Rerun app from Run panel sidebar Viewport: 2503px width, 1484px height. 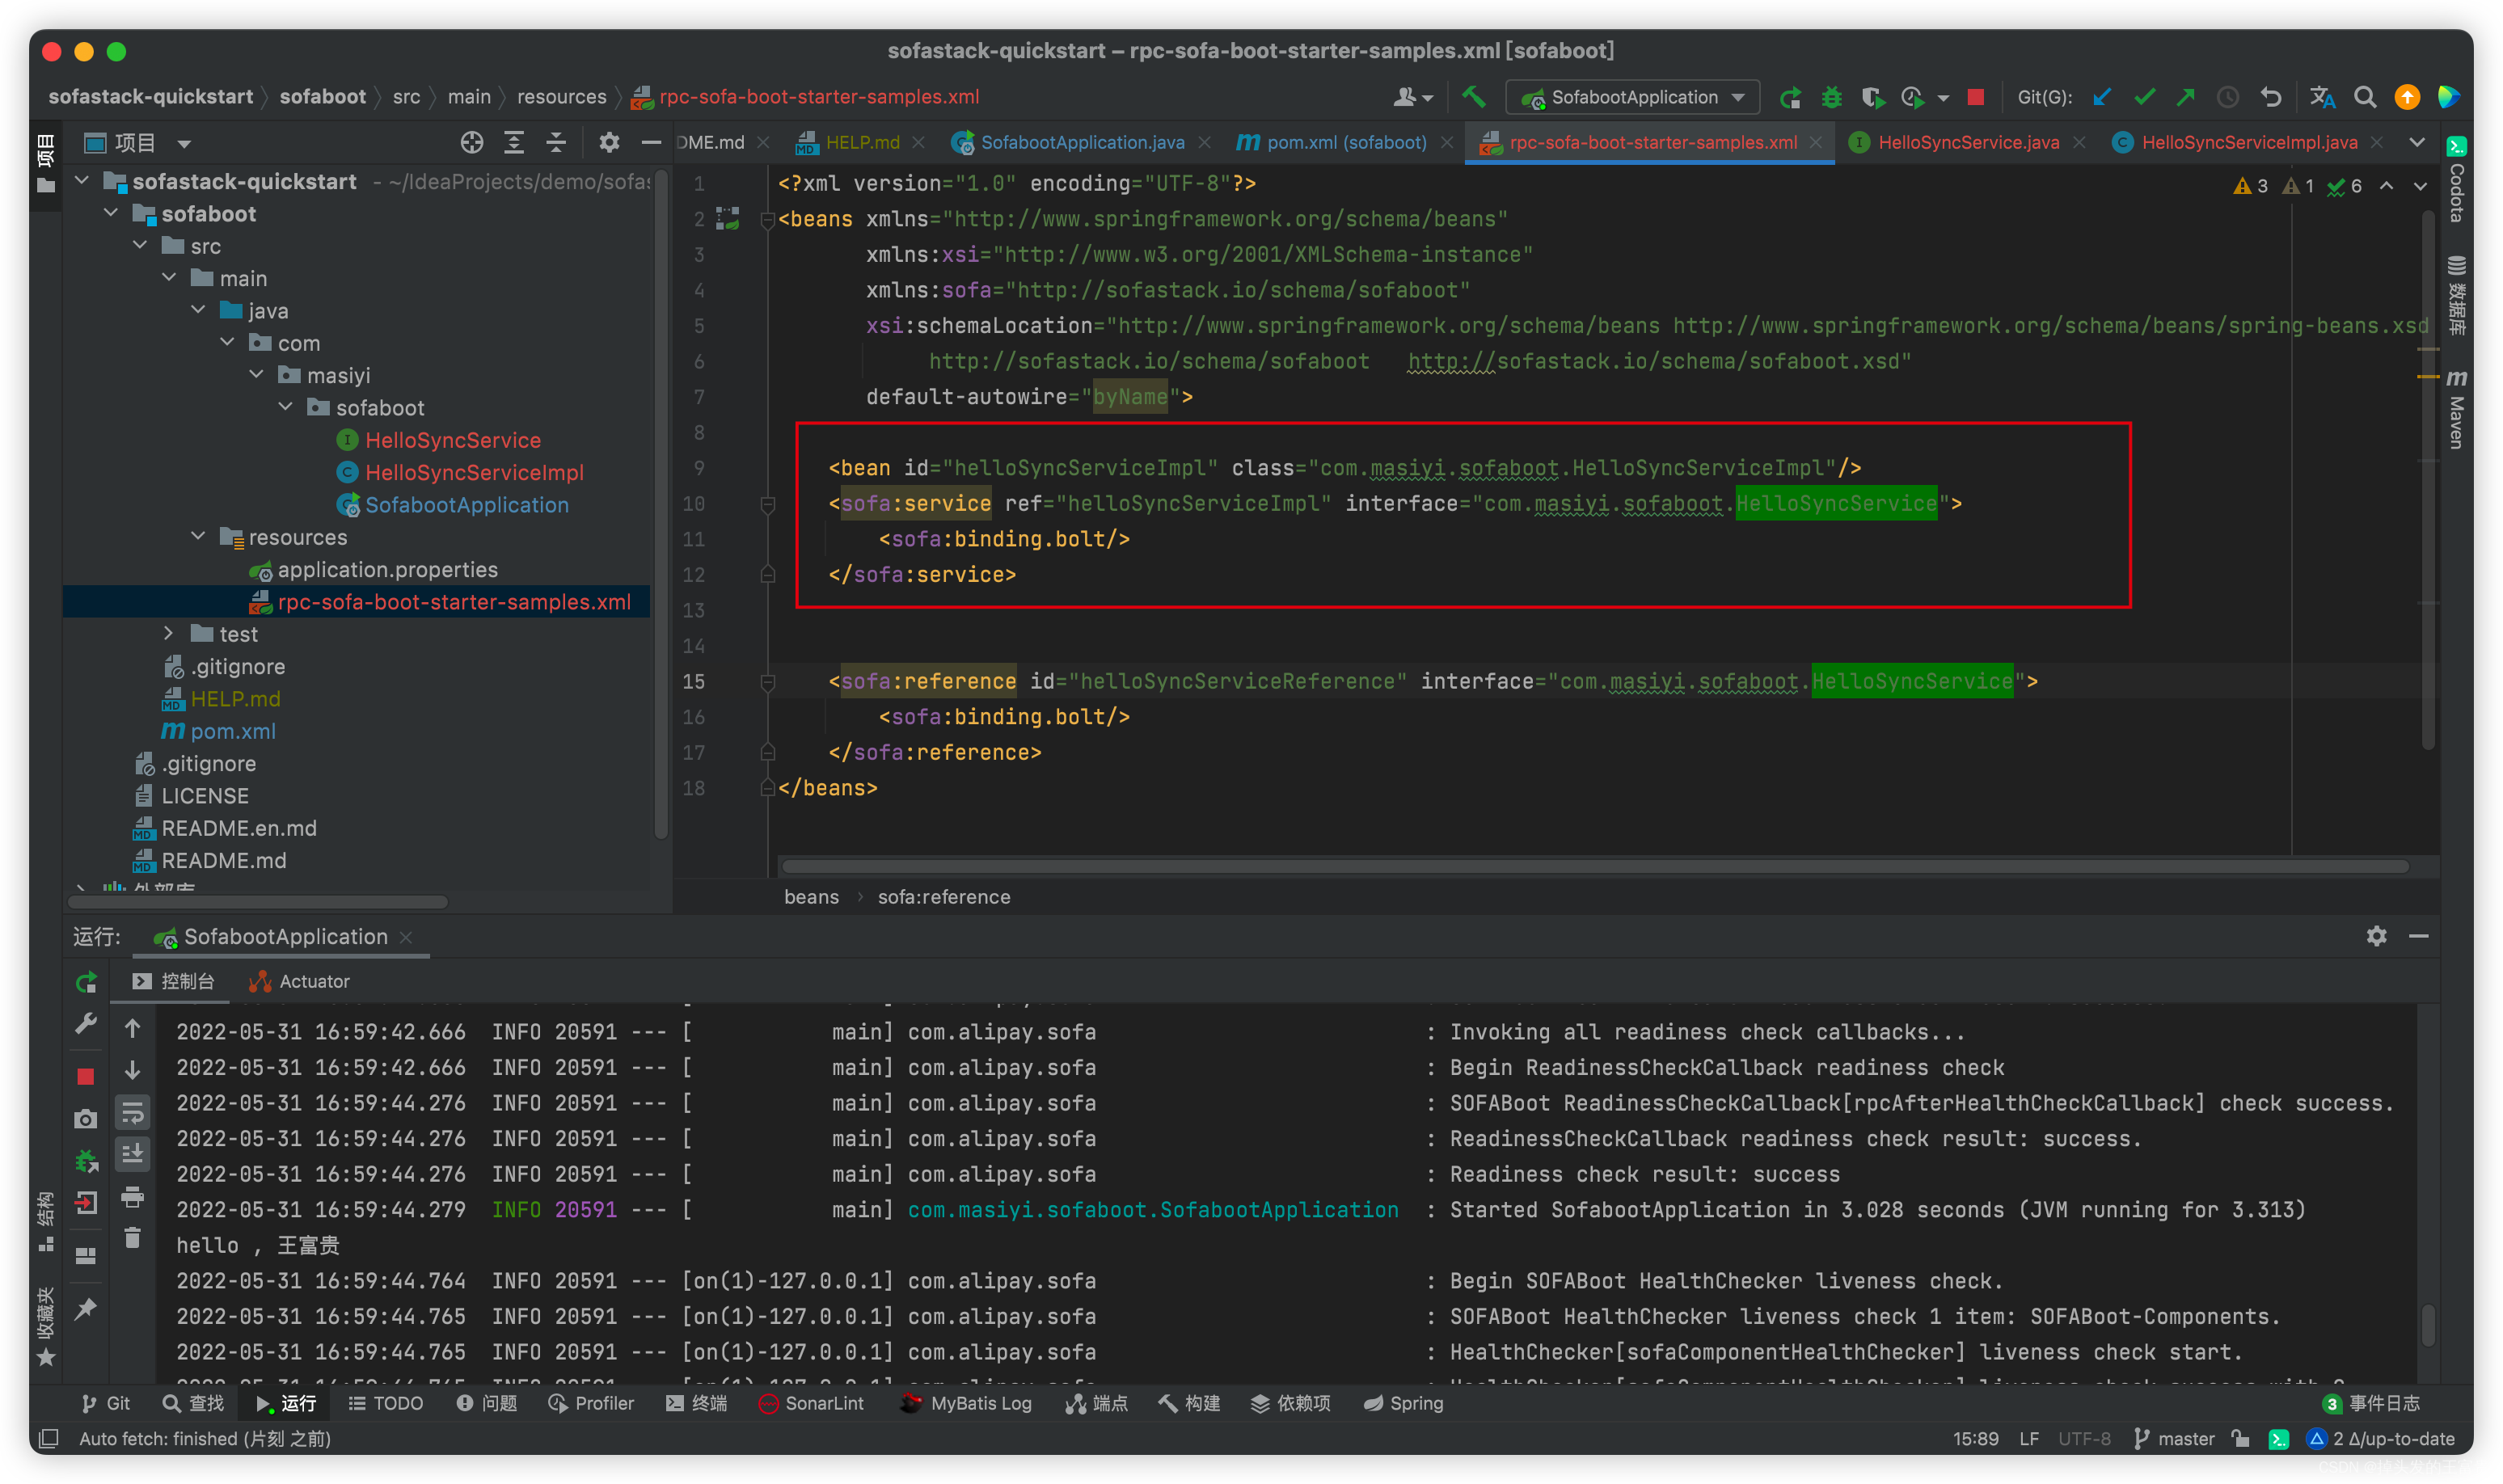pos(86,982)
